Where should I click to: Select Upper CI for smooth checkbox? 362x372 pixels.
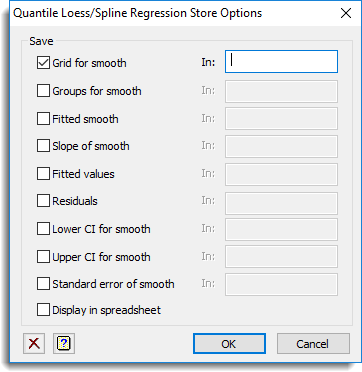pos(43,257)
